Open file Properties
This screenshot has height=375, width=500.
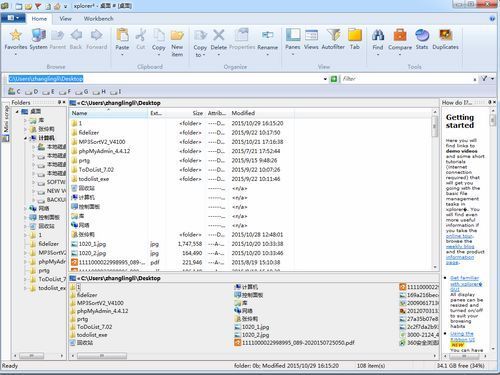tap(242, 40)
